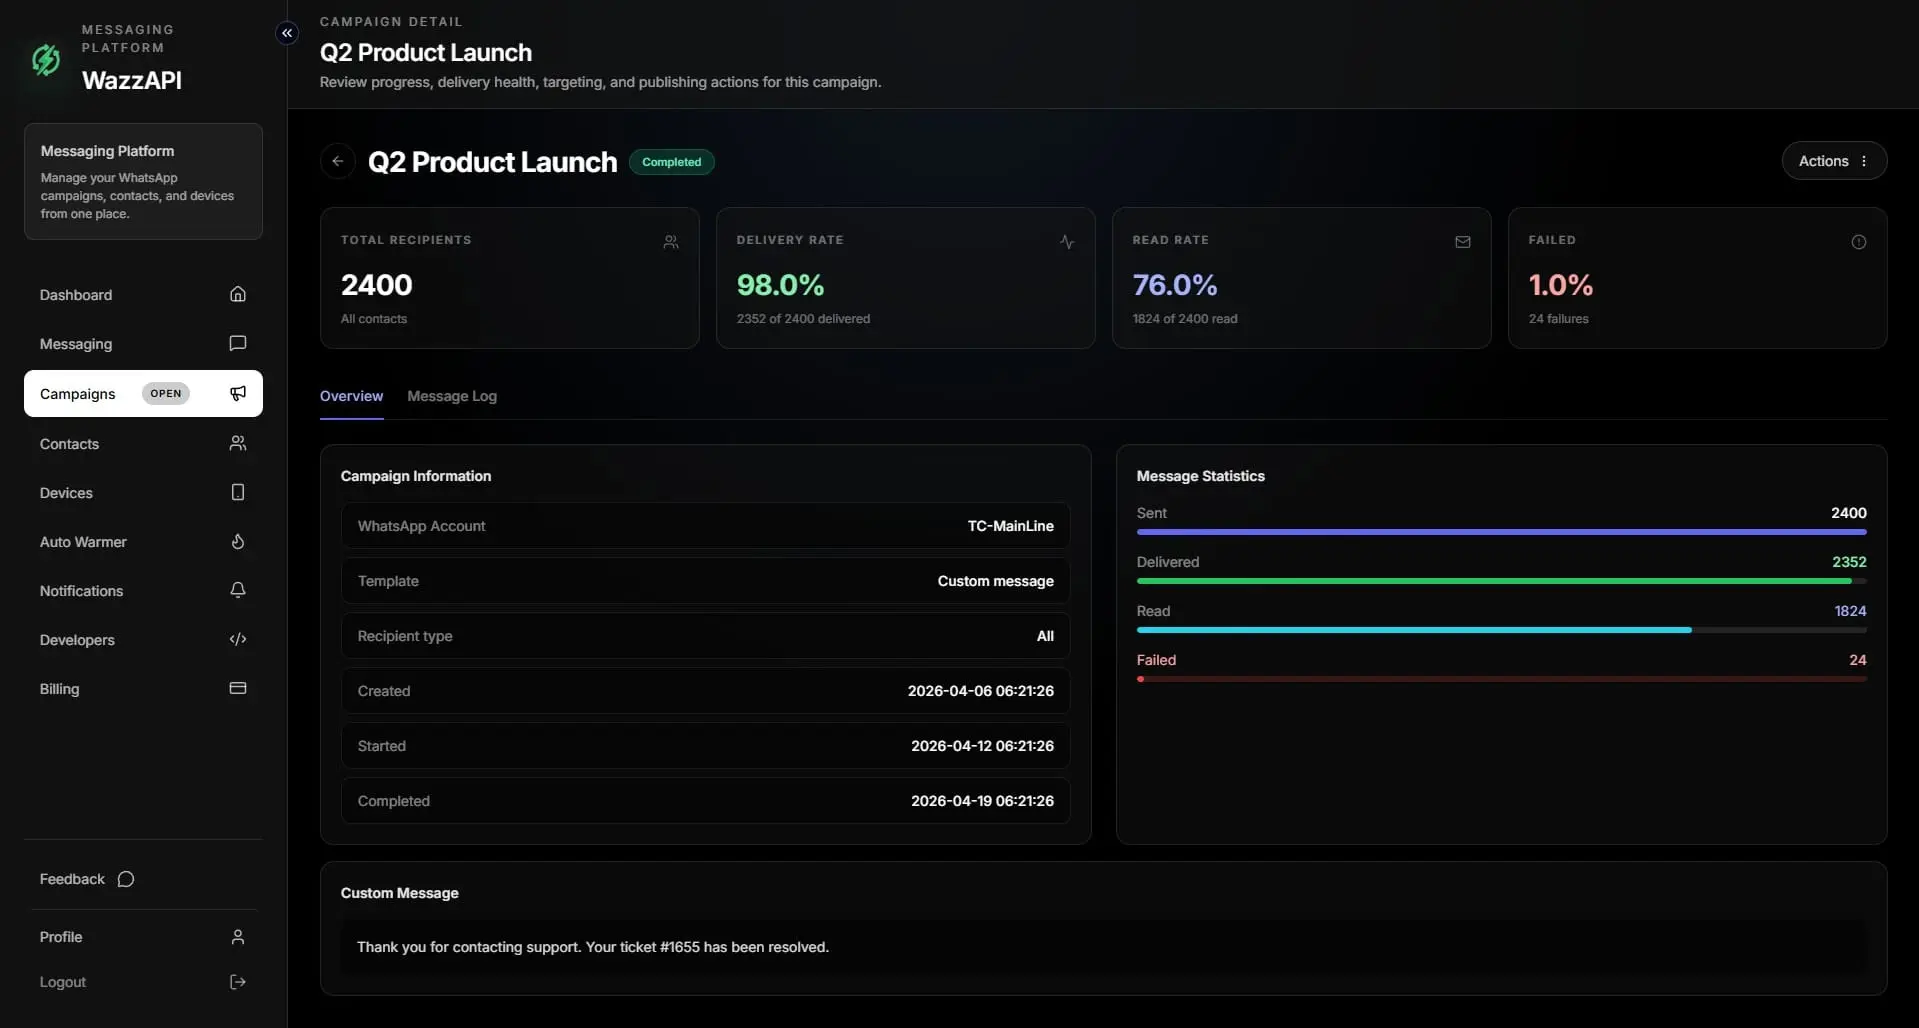Switch to the Message Log tab

coord(452,396)
